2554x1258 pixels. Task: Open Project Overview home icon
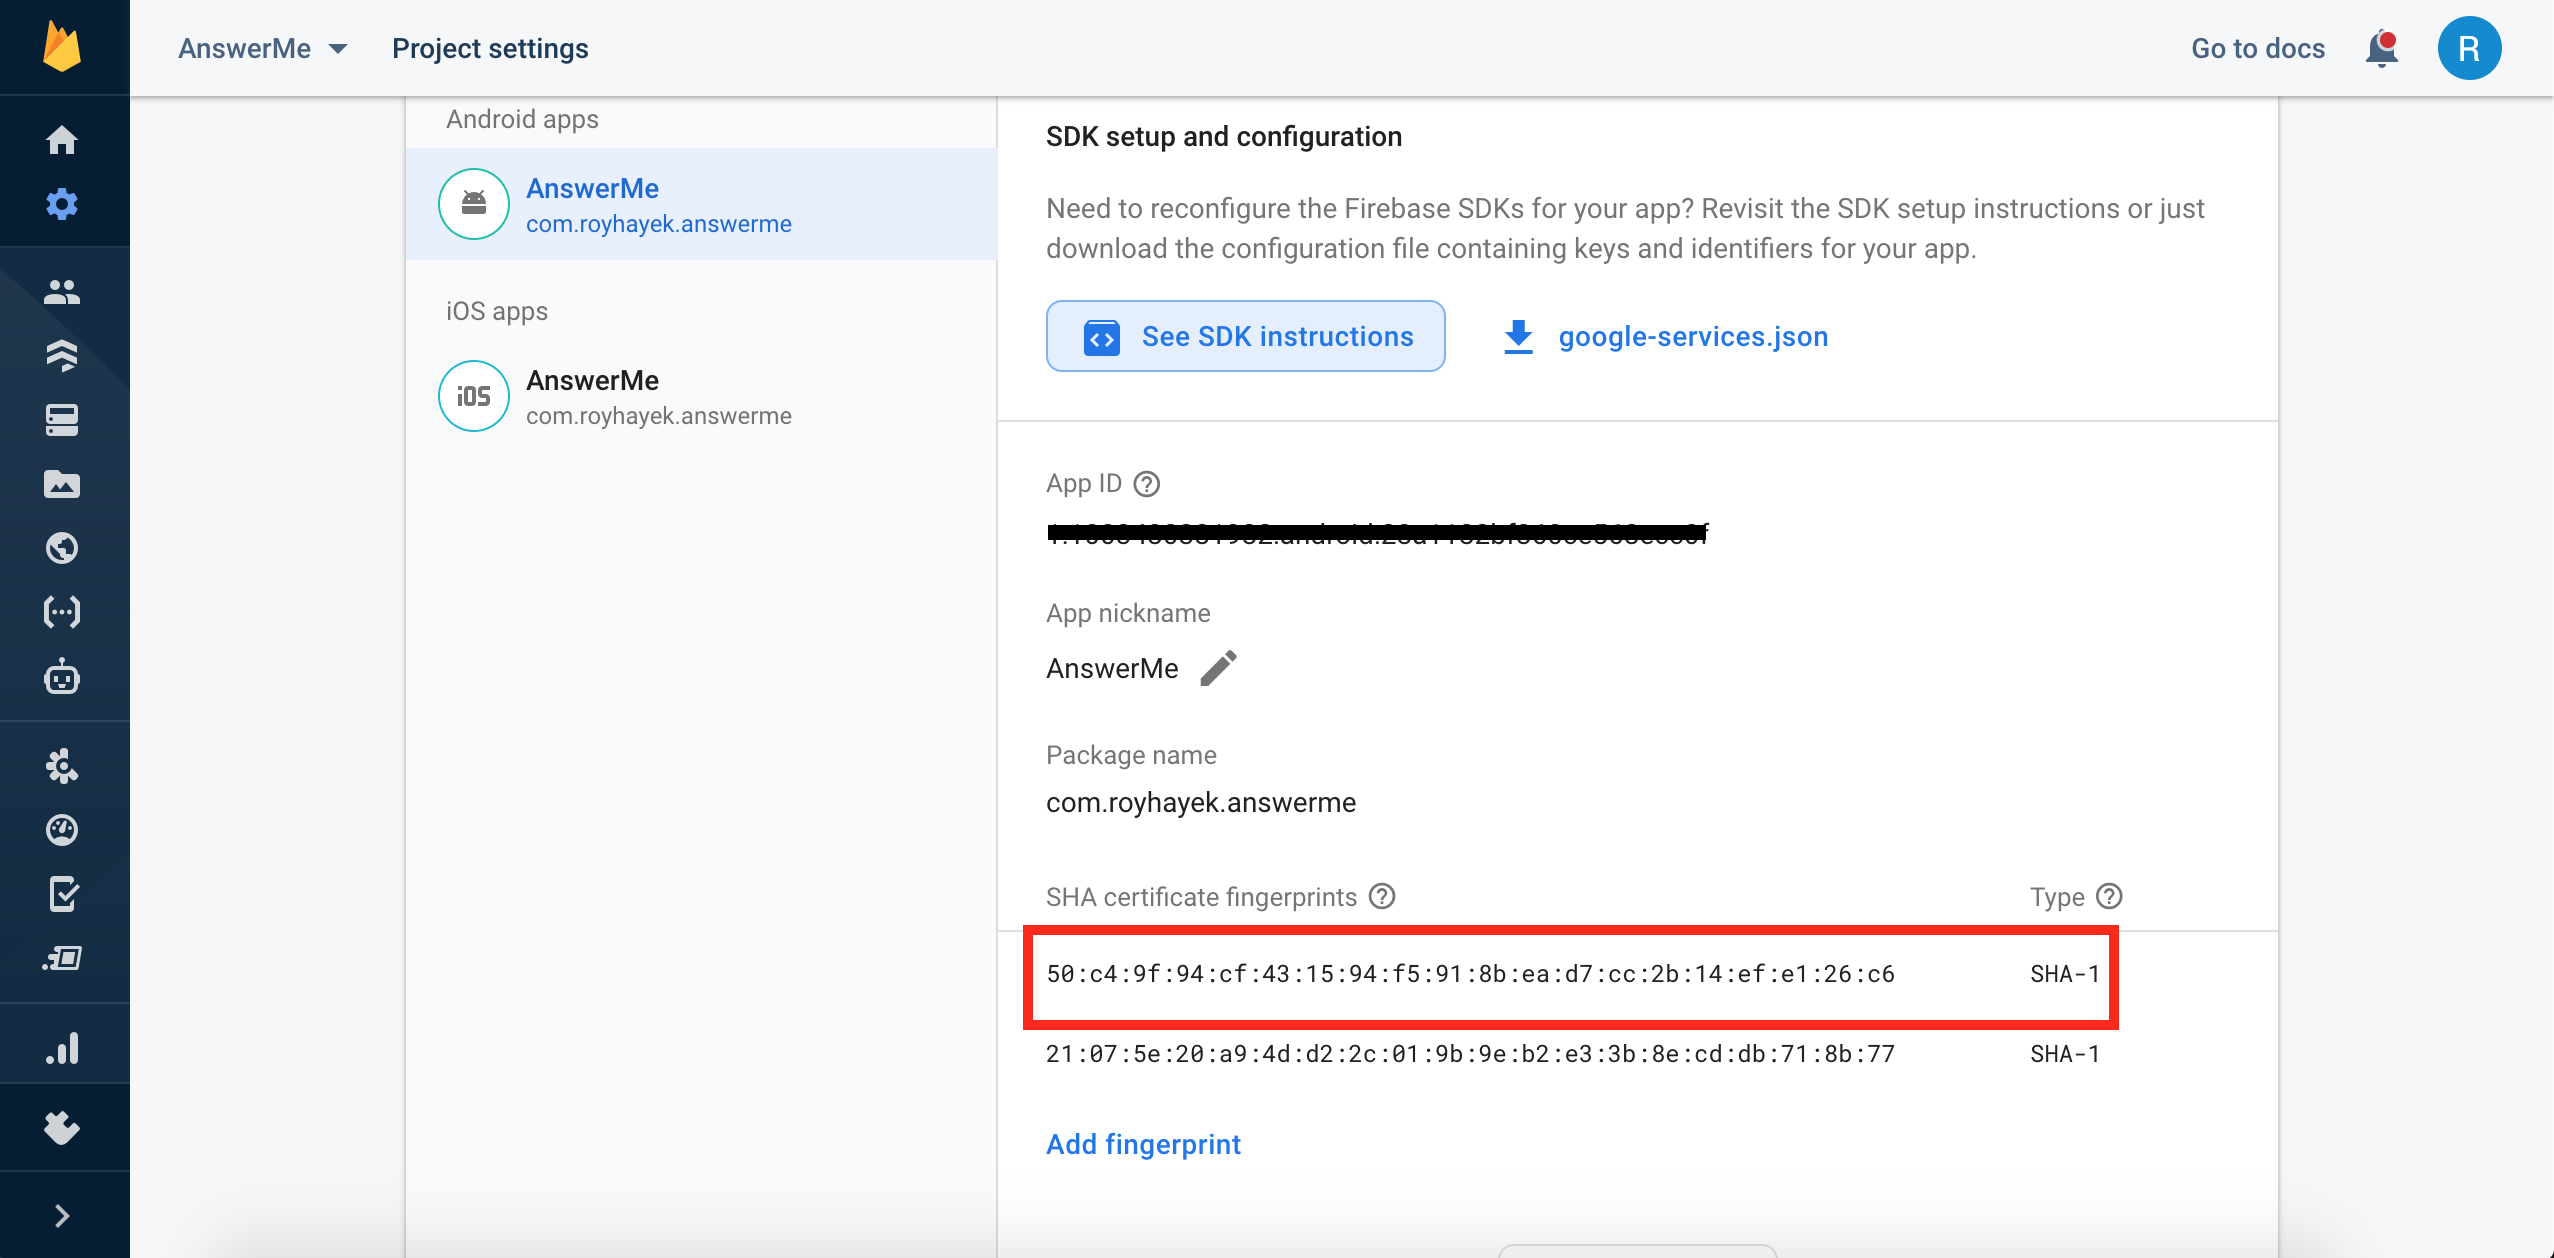click(x=62, y=140)
